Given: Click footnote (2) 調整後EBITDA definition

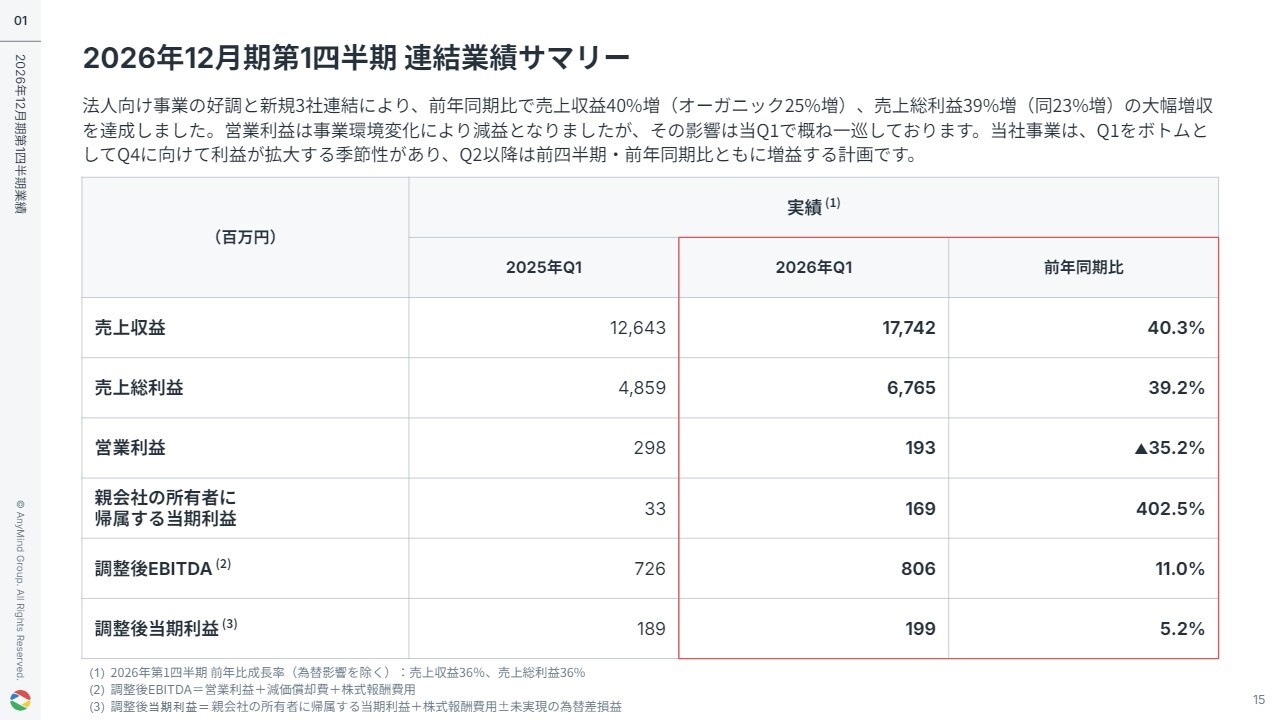Looking at the screenshot, I should click(x=252, y=690).
